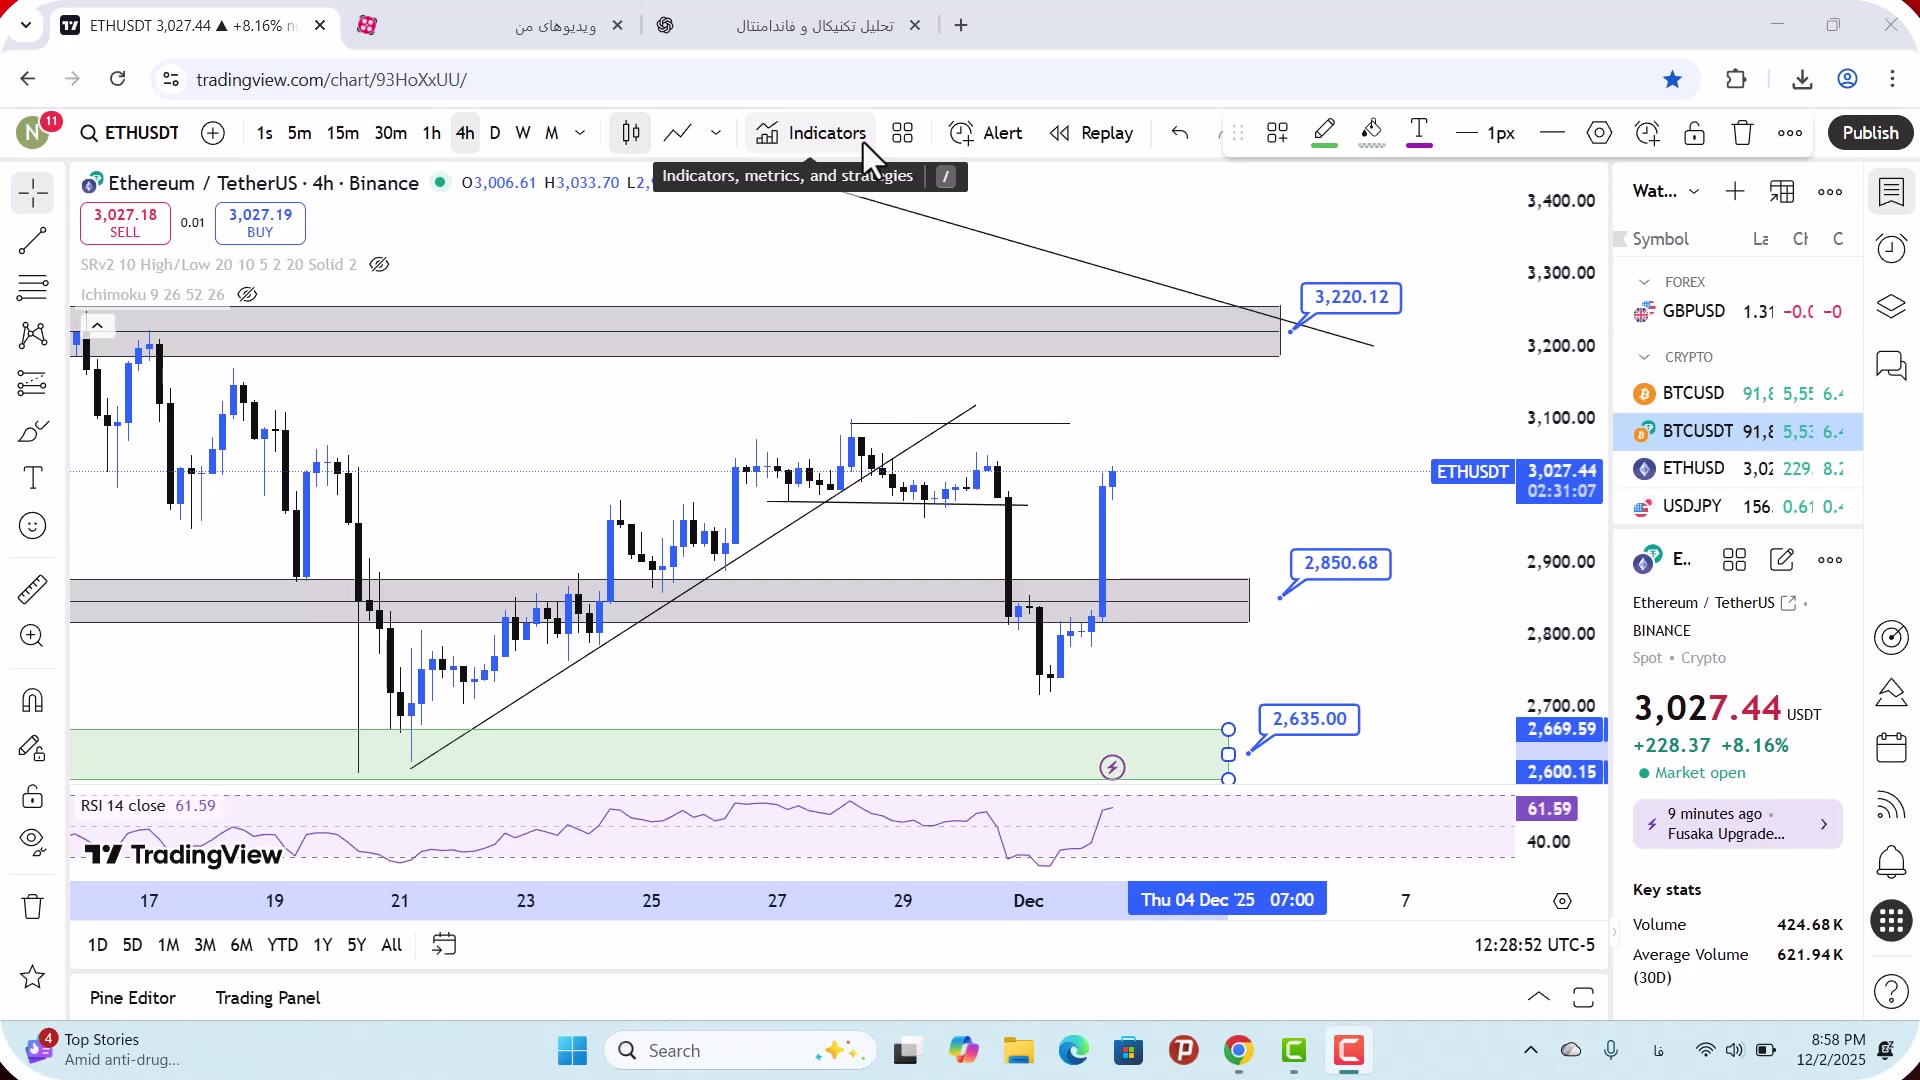The width and height of the screenshot is (1920, 1080).
Task: Open the forecasting and measurement tools
Action: pyautogui.click(x=33, y=383)
